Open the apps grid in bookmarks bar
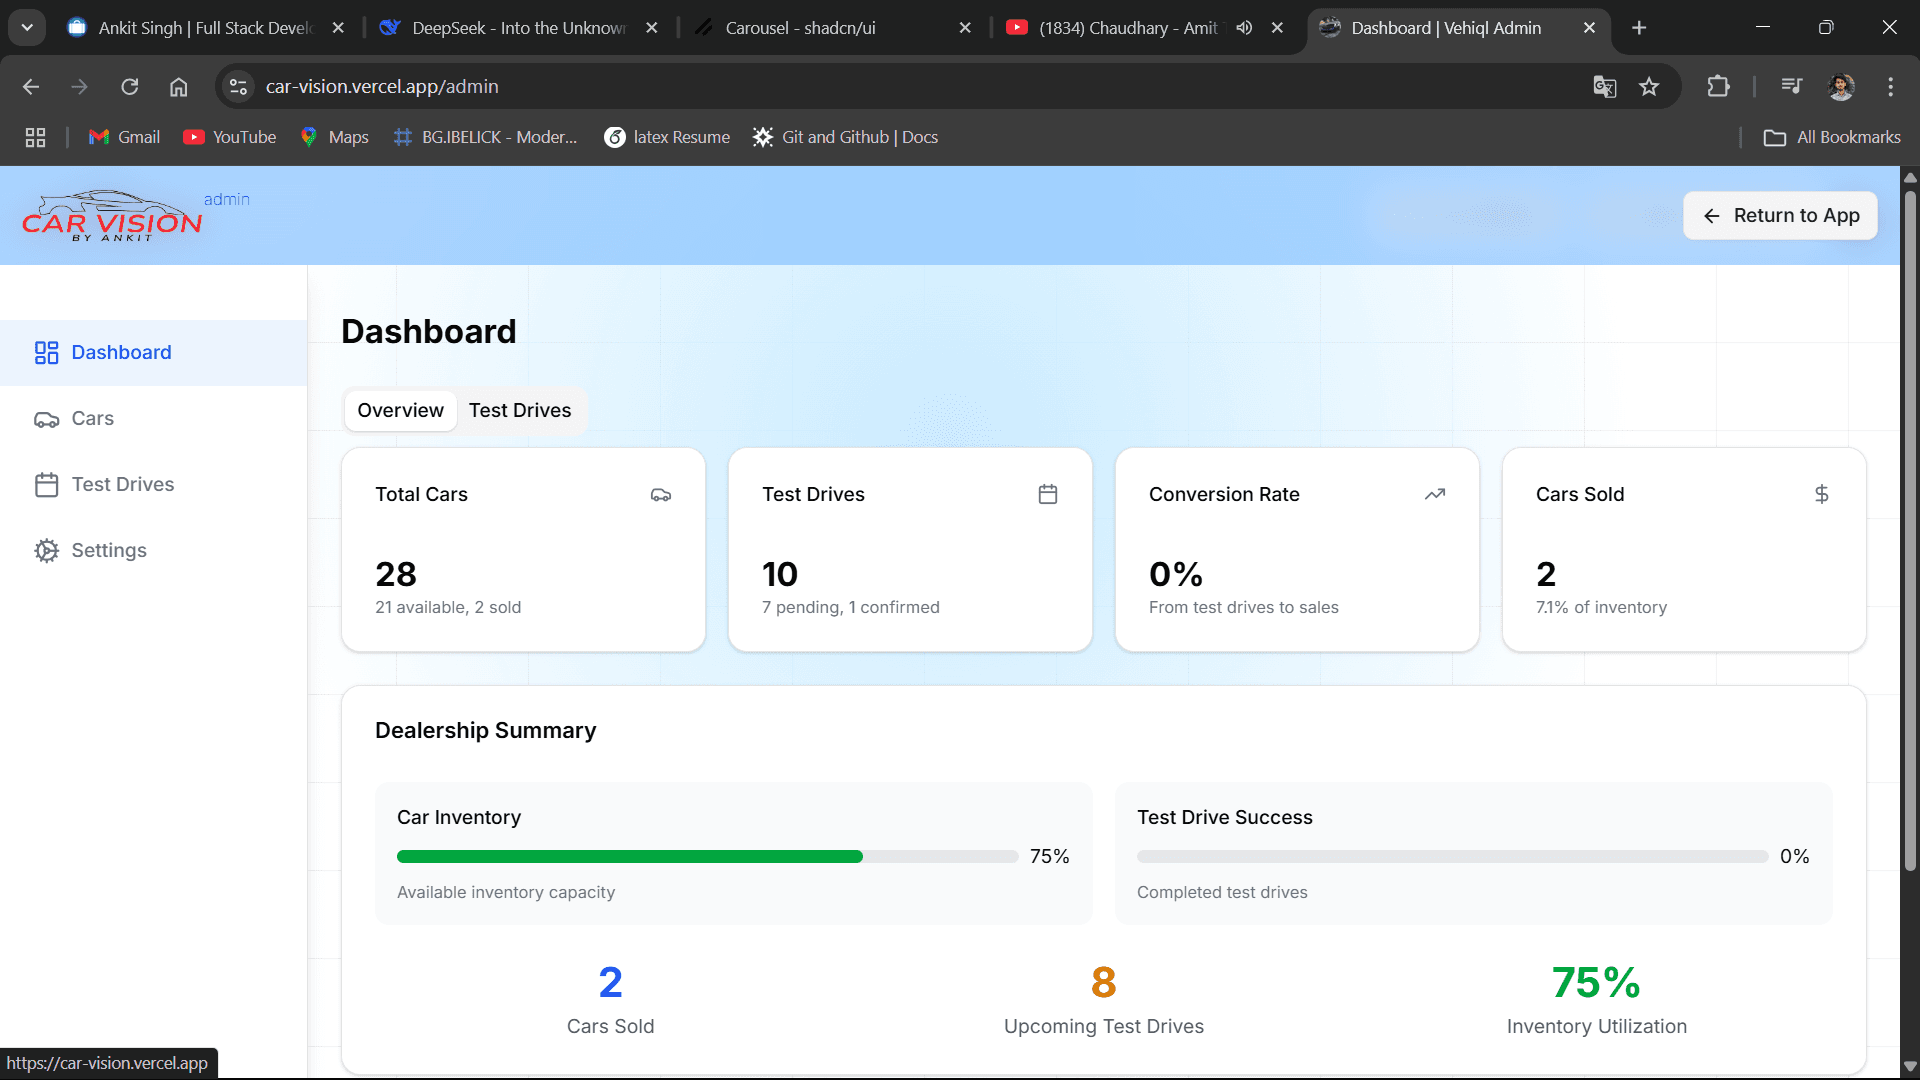Image resolution: width=1920 pixels, height=1080 pixels. (36, 137)
